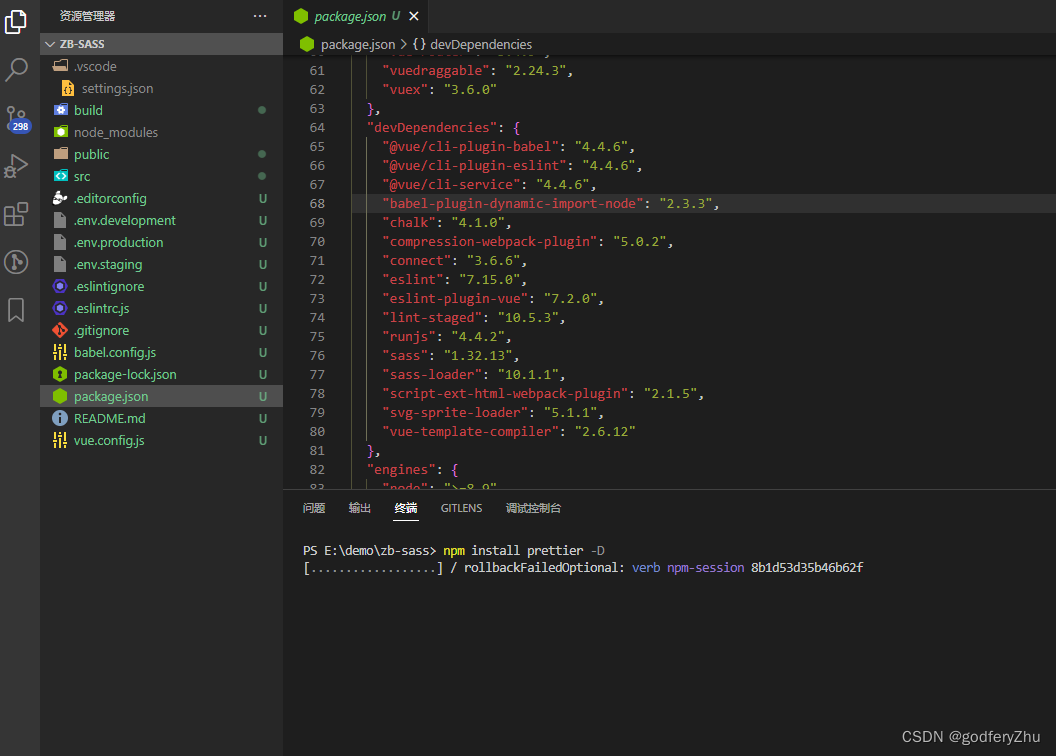Screen dimensions: 1056x756
Task: Click the node_modules folder icon
Action: tap(61, 132)
